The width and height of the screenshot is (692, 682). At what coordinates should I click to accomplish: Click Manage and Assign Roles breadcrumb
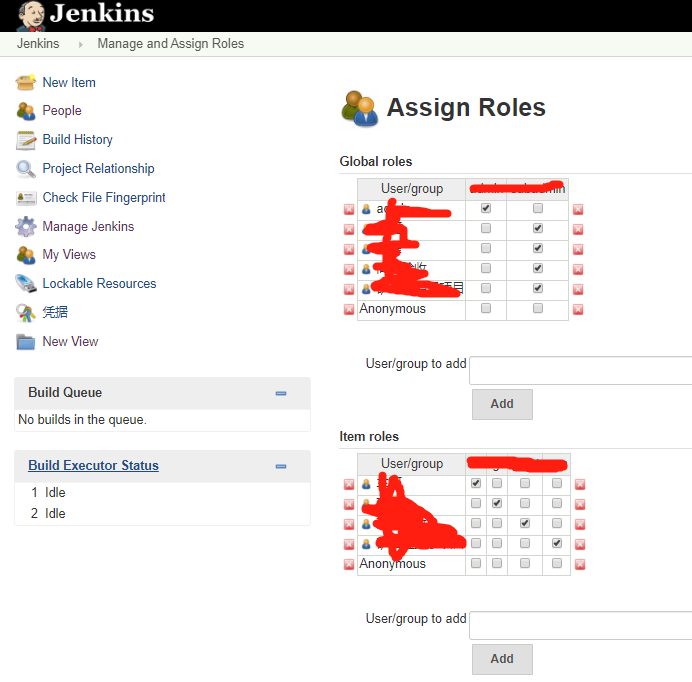tap(170, 44)
